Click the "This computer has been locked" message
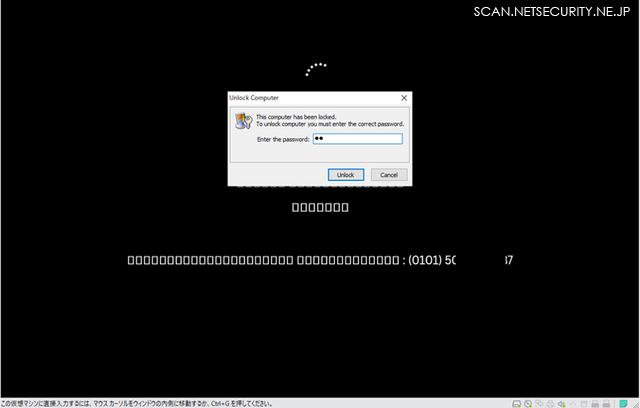The width and height of the screenshot is (640, 408). coord(300,116)
